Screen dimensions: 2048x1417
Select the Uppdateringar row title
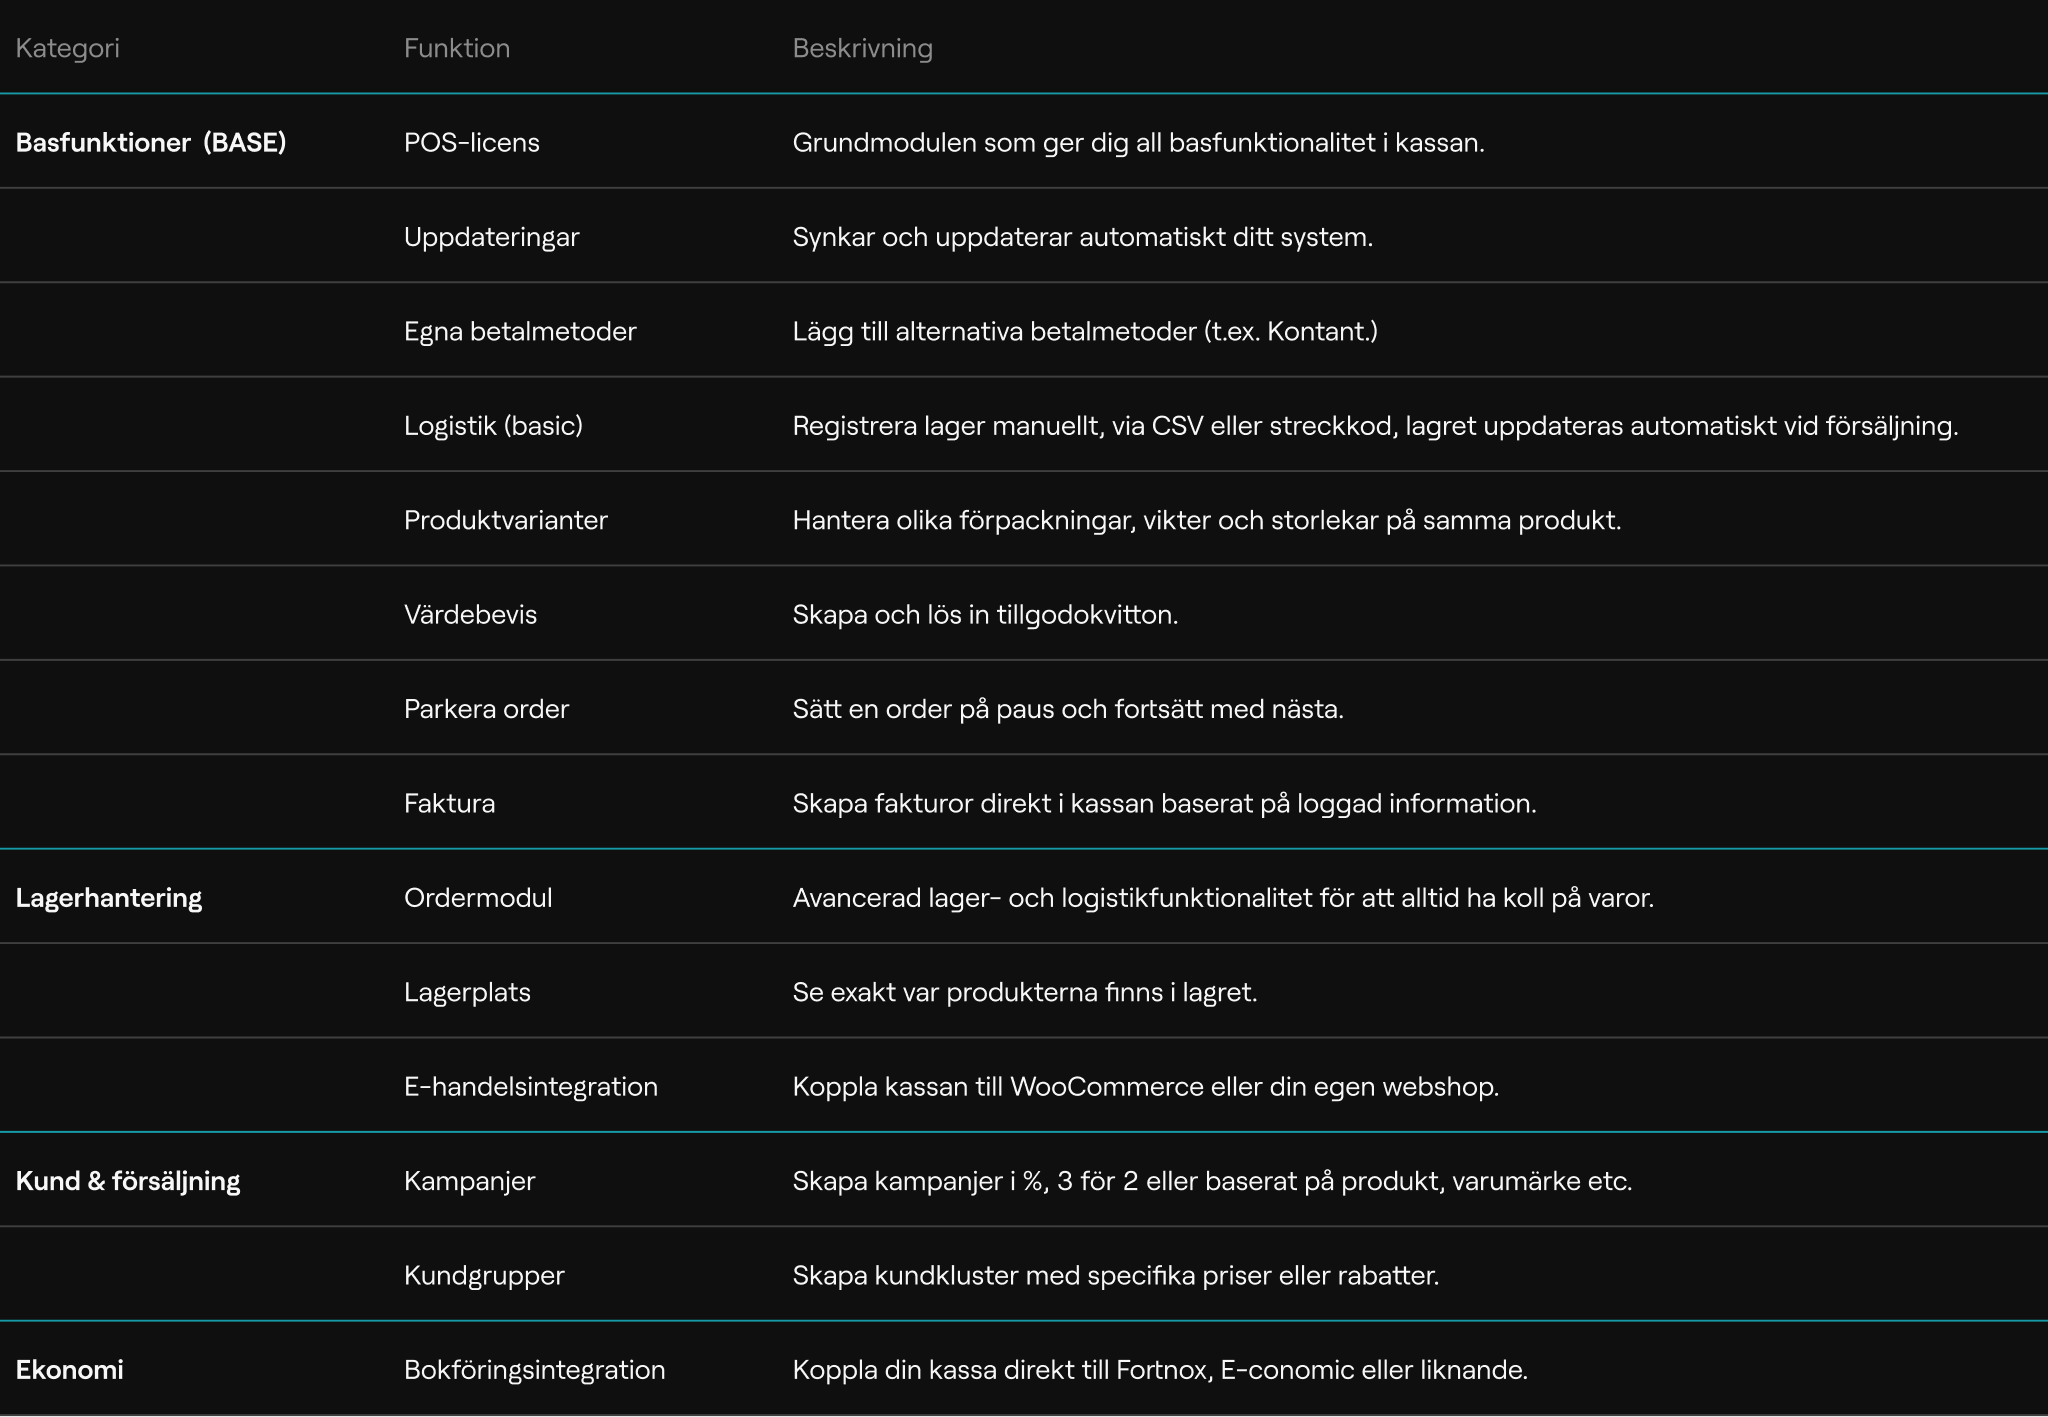click(x=491, y=237)
